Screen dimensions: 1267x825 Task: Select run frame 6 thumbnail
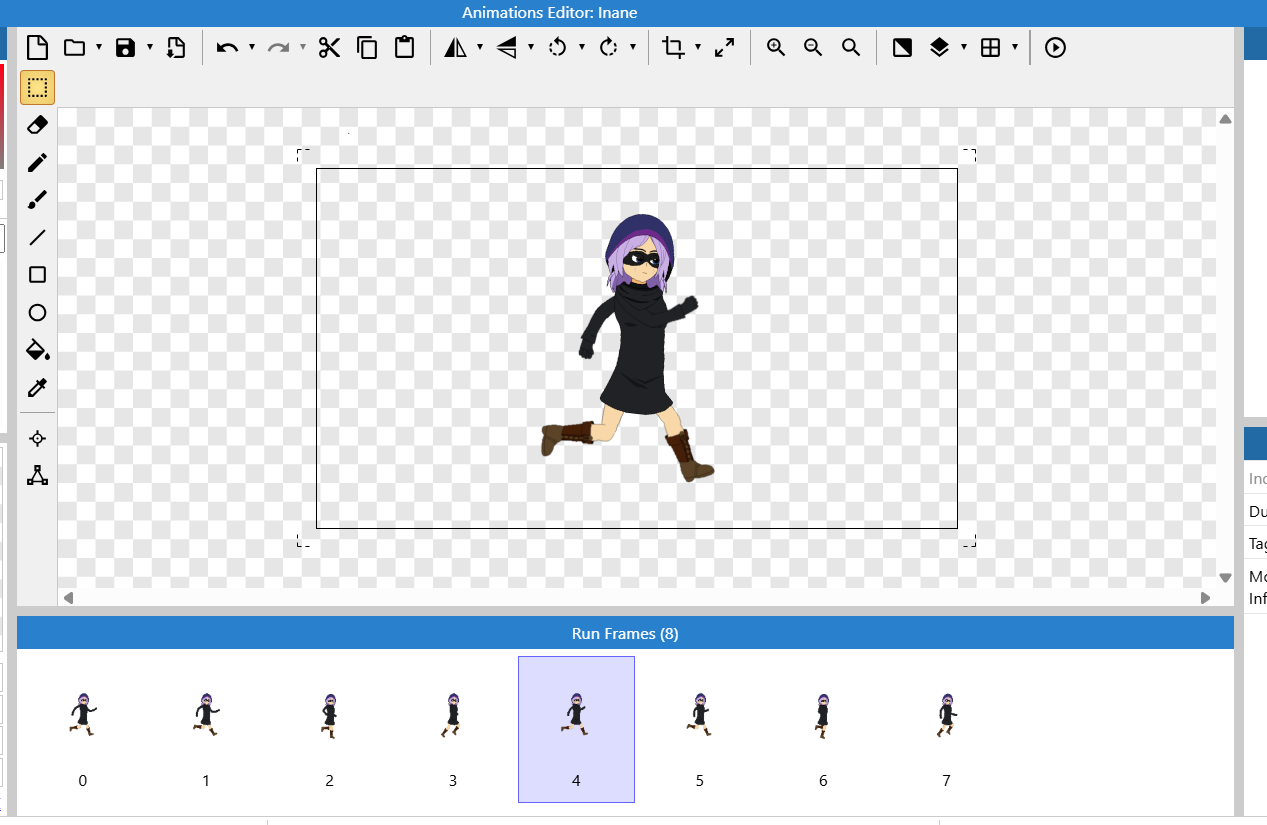tap(823, 729)
